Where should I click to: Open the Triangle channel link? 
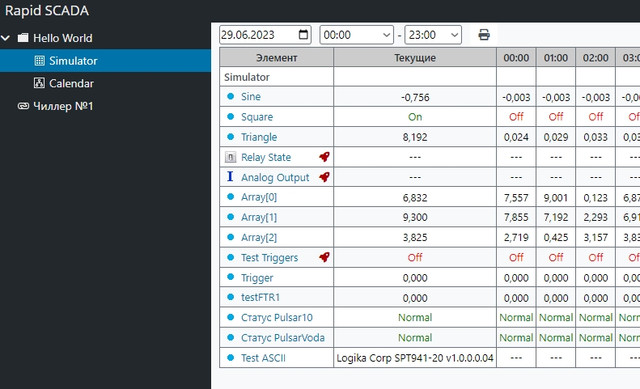click(x=259, y=137)
